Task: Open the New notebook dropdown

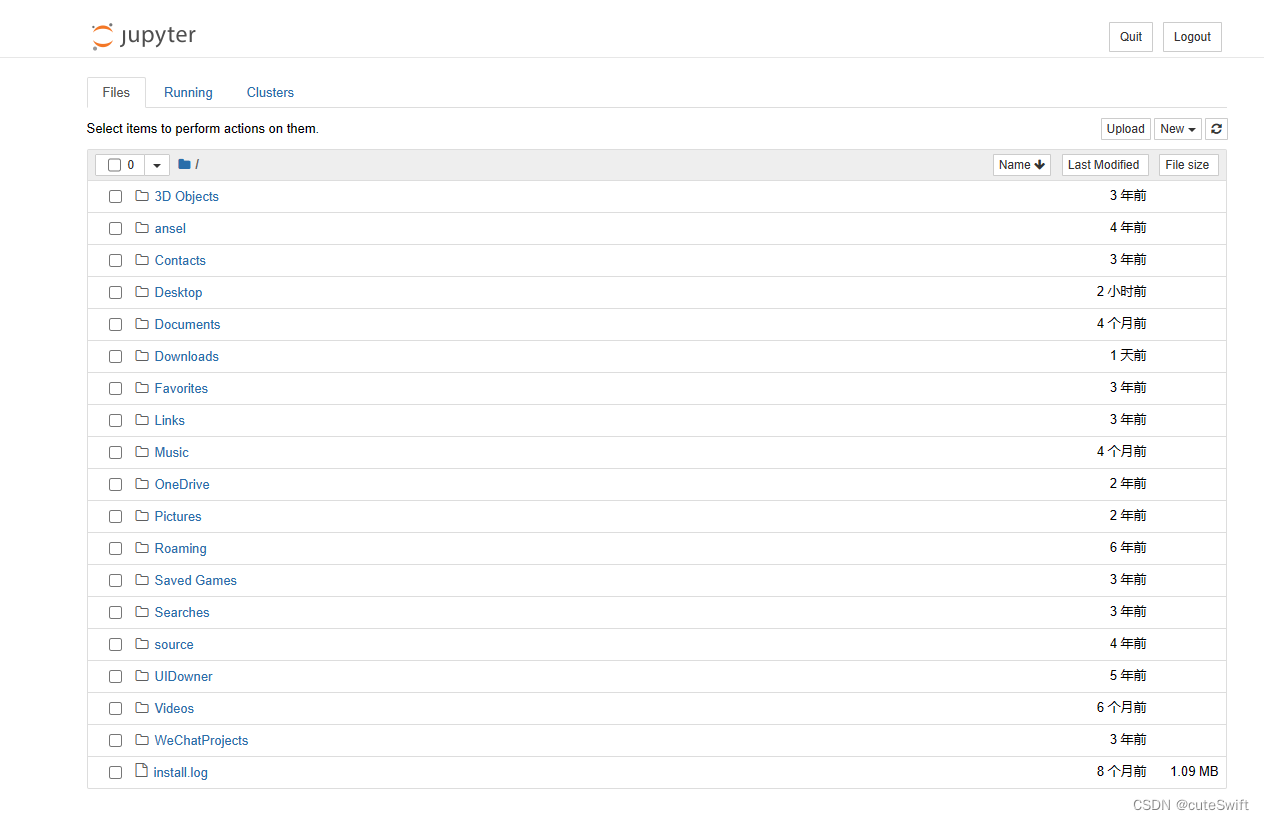Action: tap(1178, 129)
